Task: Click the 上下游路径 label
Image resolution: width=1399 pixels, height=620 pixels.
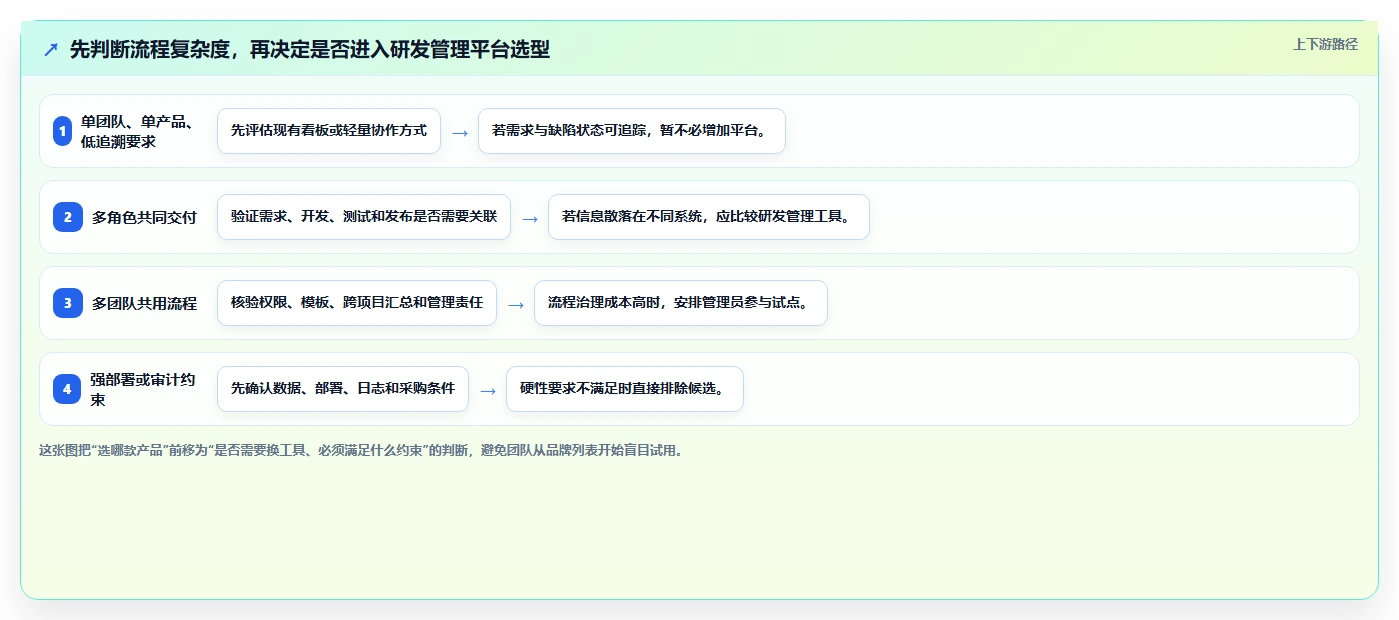Action: [1325, 44]
